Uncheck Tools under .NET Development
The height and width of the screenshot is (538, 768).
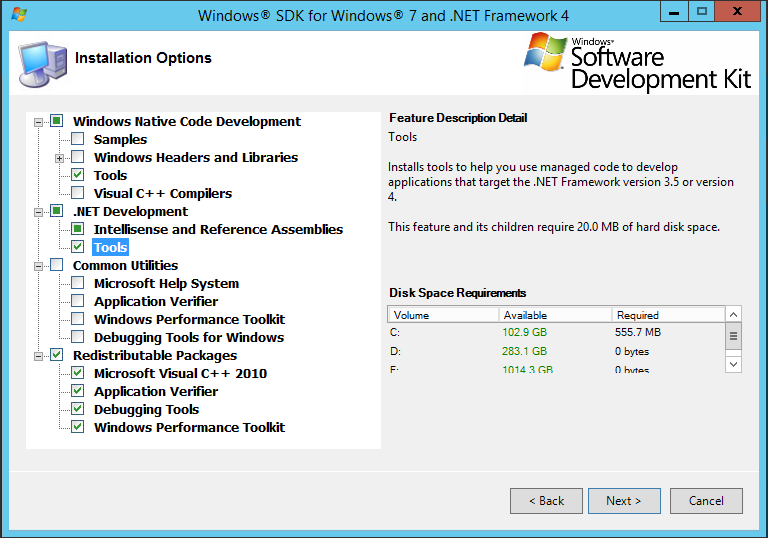pyautogui.click(x=78, y=246)
